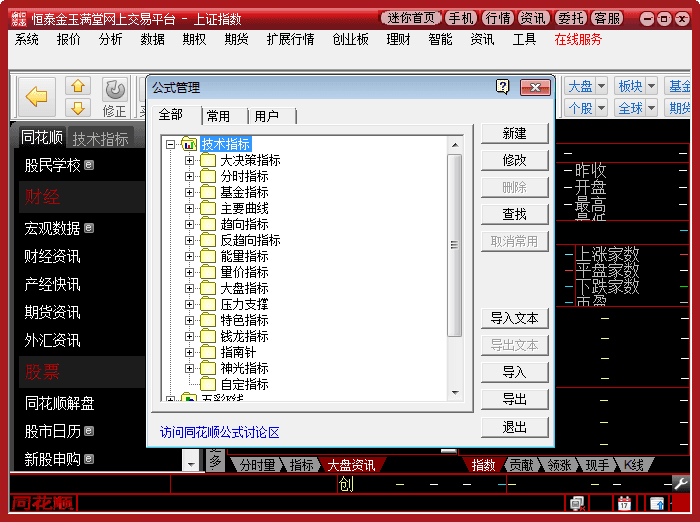Click the 多 toggle icon below dialog
The image size is (700, 522).
pos(215,460)
